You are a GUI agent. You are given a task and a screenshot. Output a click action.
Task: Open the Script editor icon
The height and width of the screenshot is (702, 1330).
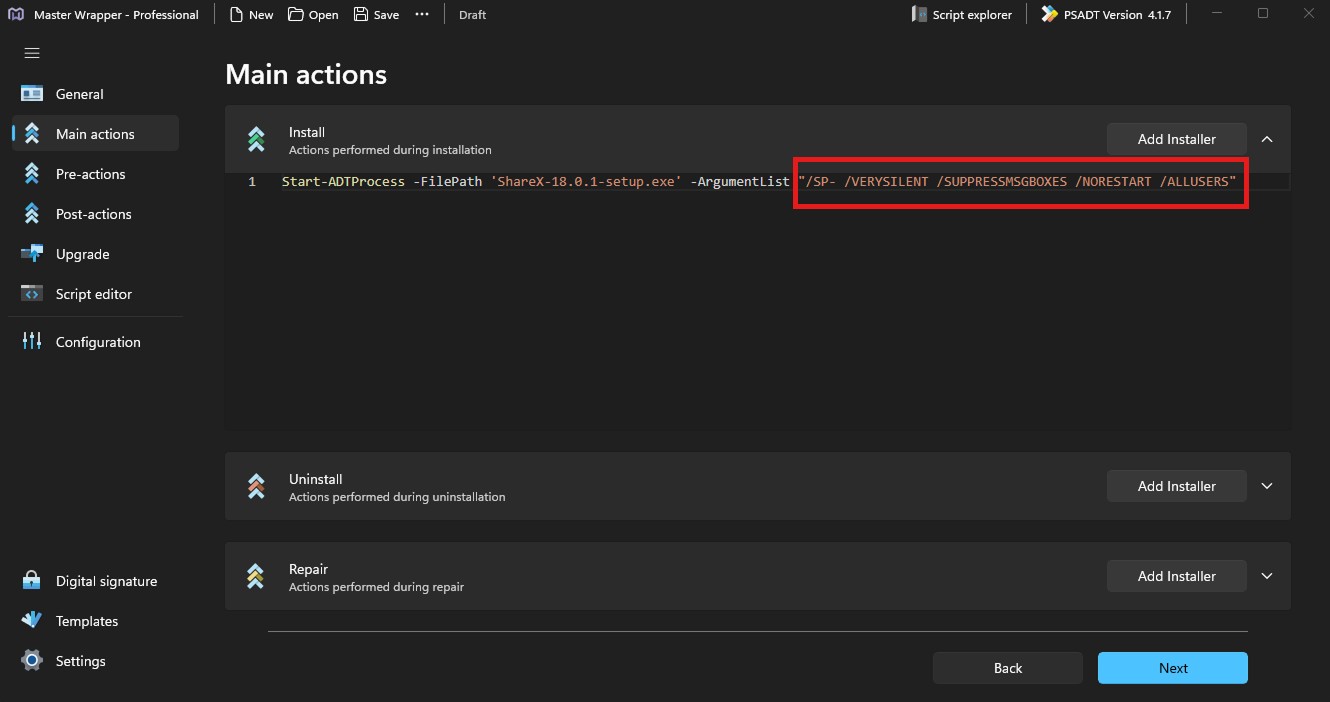[32, 294]
